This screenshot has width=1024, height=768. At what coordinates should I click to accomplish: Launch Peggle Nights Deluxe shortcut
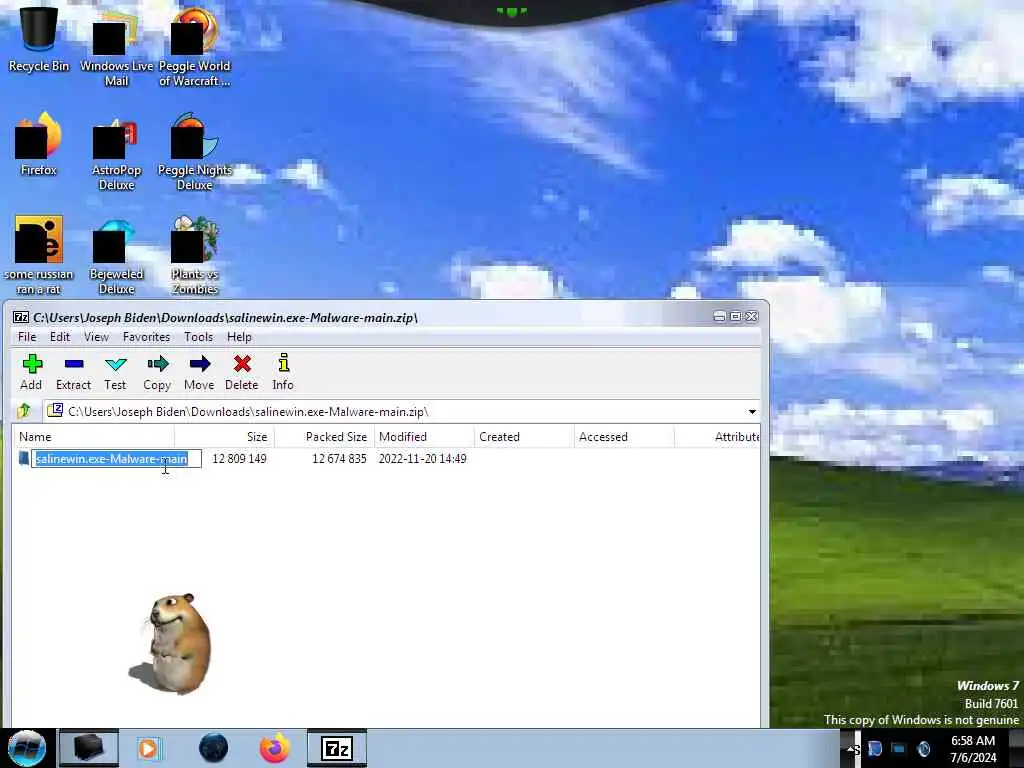click(194, 152)
